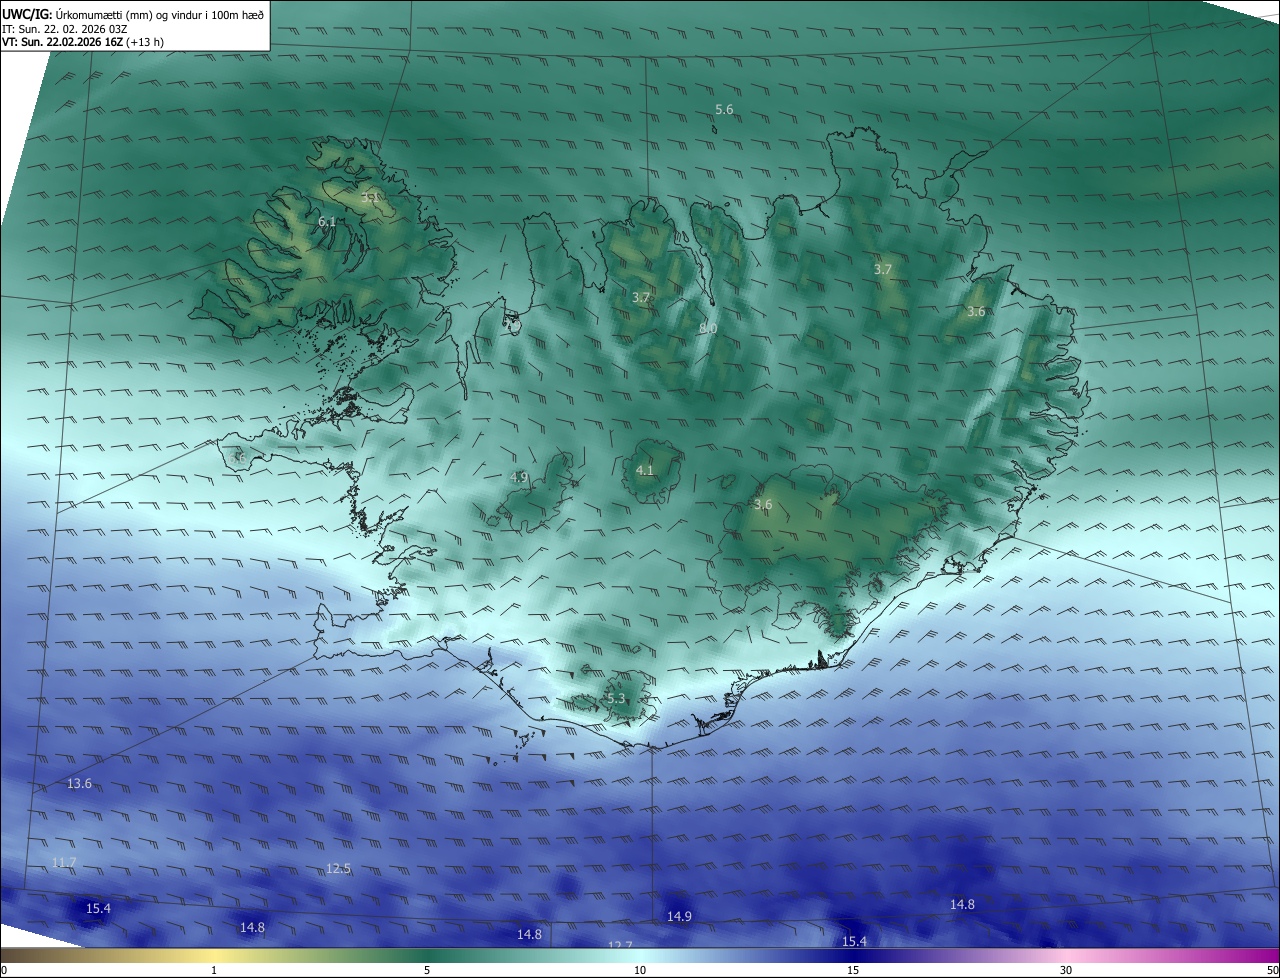Click the "5.3" value near the south coast

[x=615, y=698]
